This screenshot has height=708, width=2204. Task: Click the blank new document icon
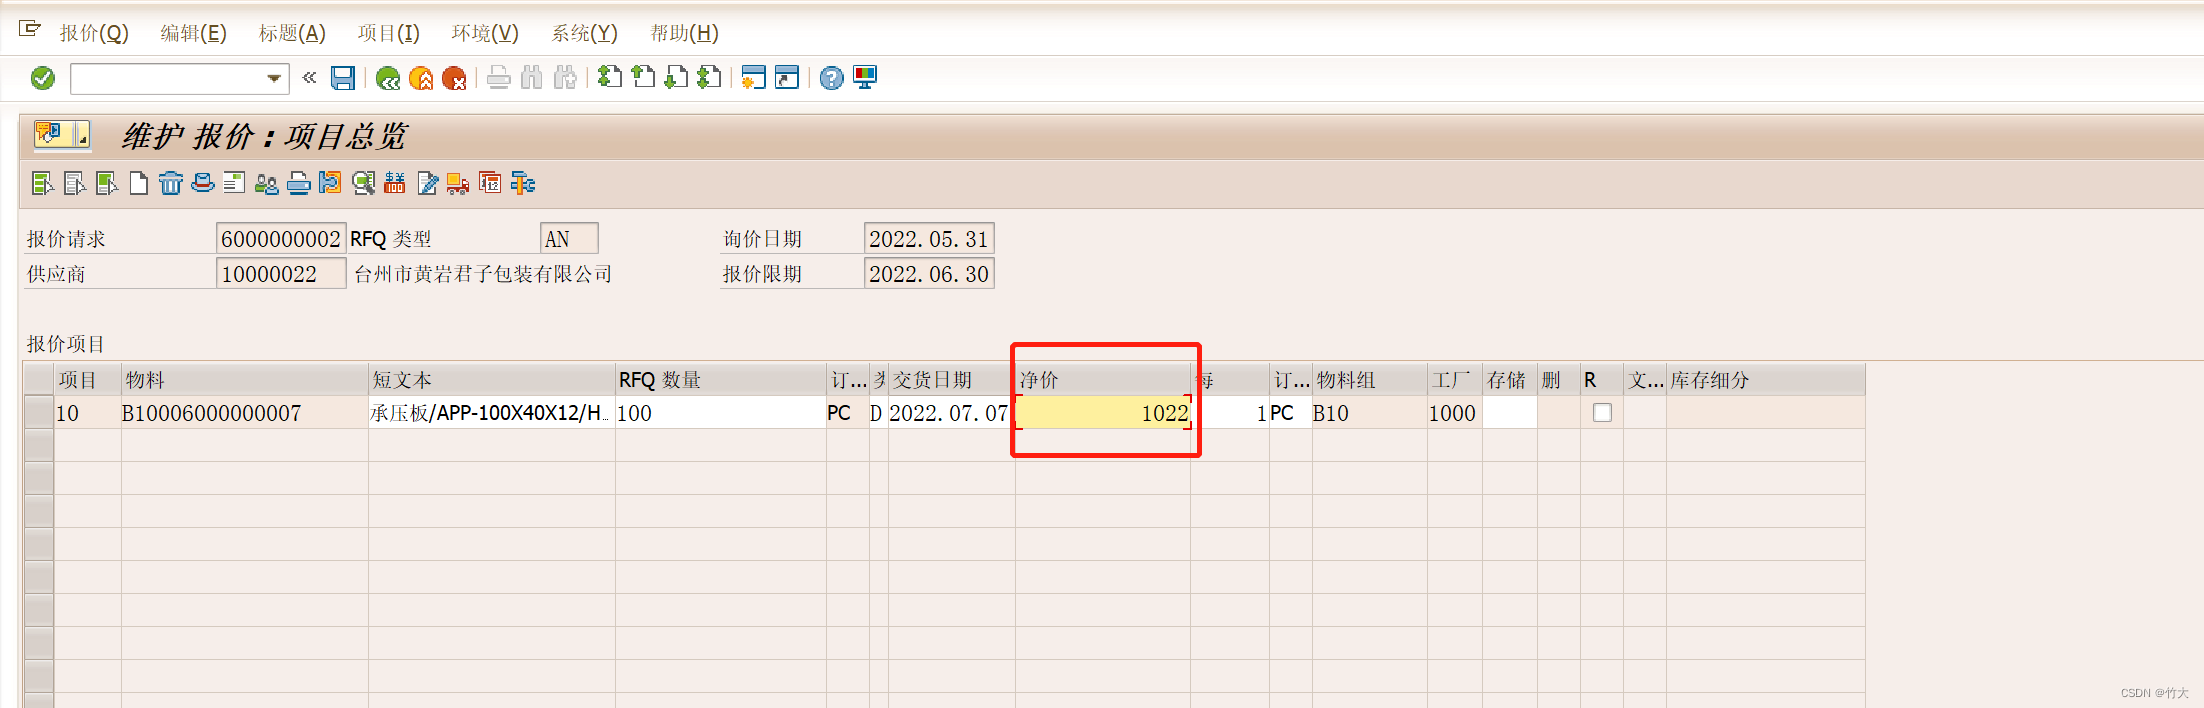139,183
